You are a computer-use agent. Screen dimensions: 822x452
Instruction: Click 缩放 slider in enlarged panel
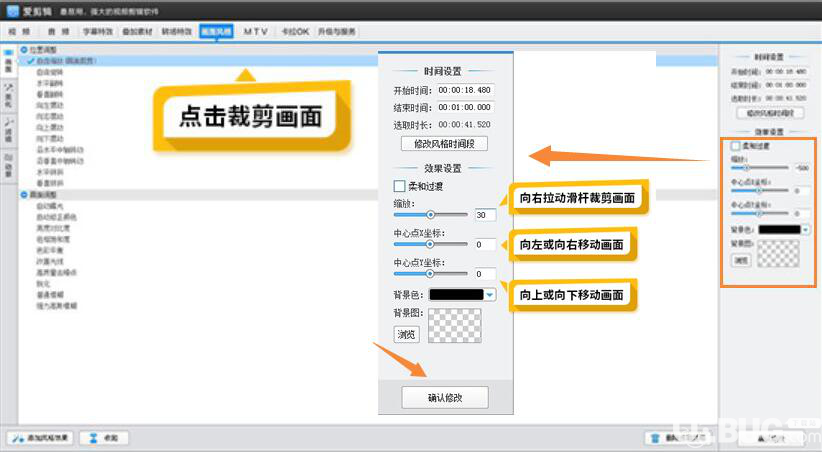(x=430, y=214)
